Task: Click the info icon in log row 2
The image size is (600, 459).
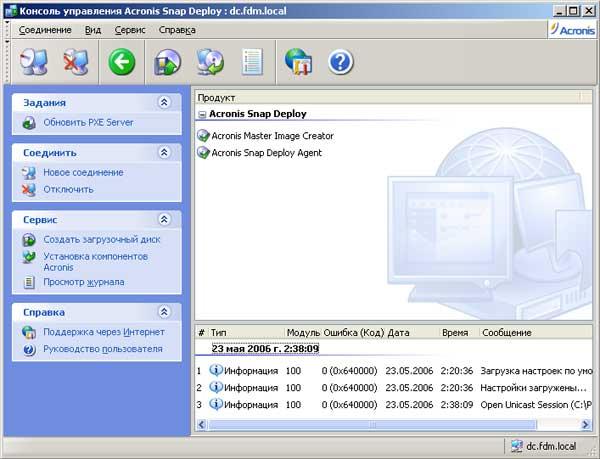Action: click(216, 387)
